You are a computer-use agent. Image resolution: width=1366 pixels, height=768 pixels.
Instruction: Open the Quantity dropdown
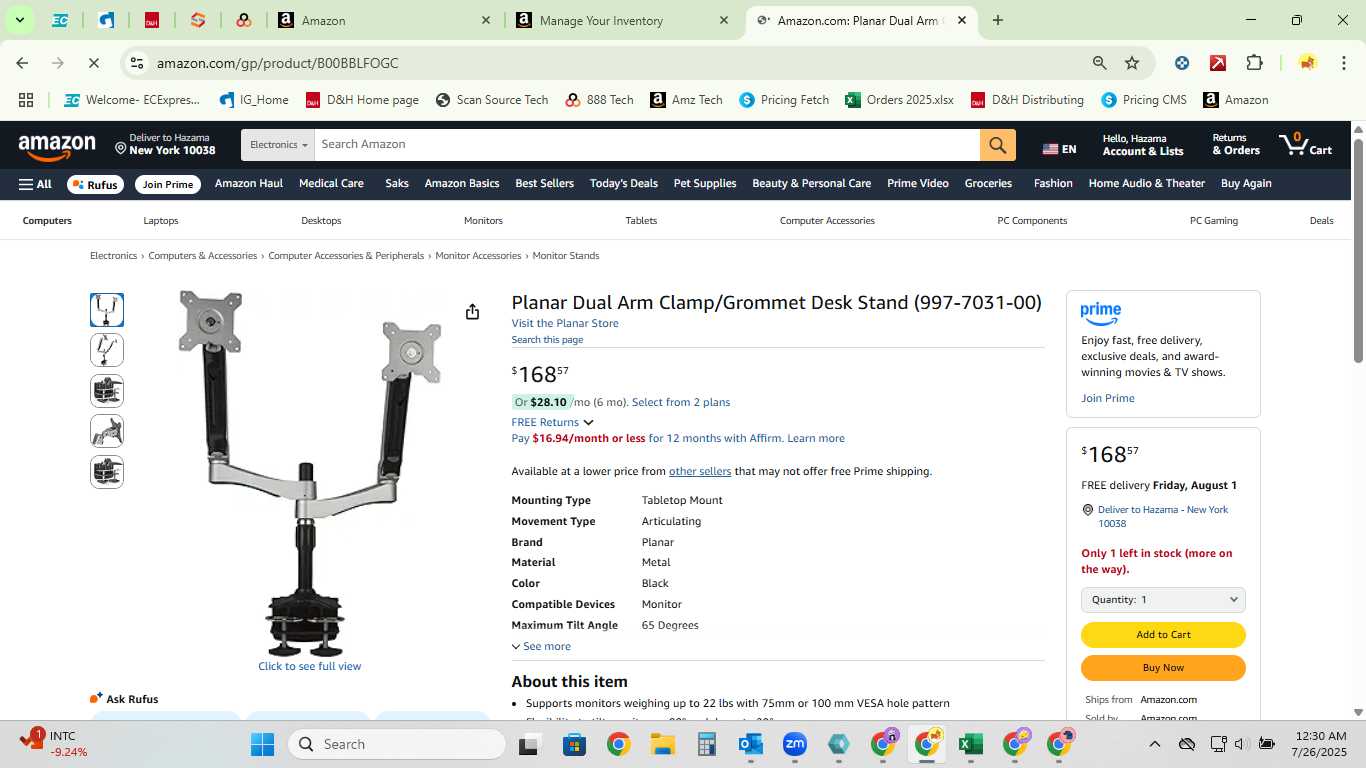(1163, 600)
